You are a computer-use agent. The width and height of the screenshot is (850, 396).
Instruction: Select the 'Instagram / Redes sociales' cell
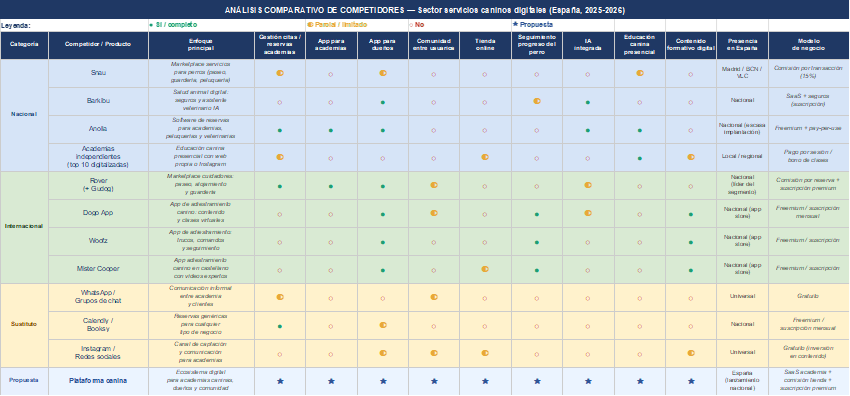(98, 353)
